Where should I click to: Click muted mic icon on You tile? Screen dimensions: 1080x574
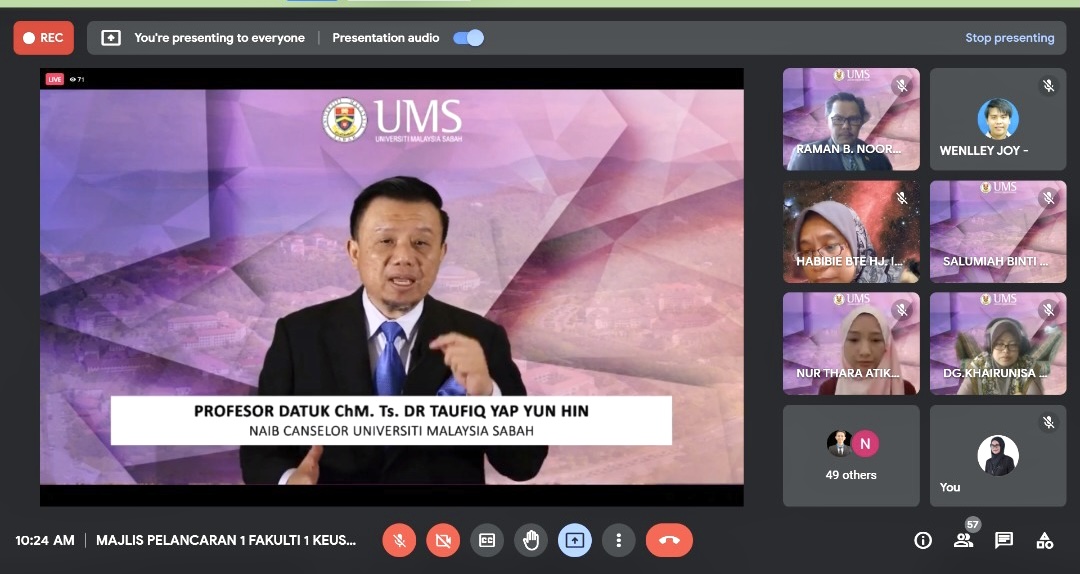coord(1048,422)
